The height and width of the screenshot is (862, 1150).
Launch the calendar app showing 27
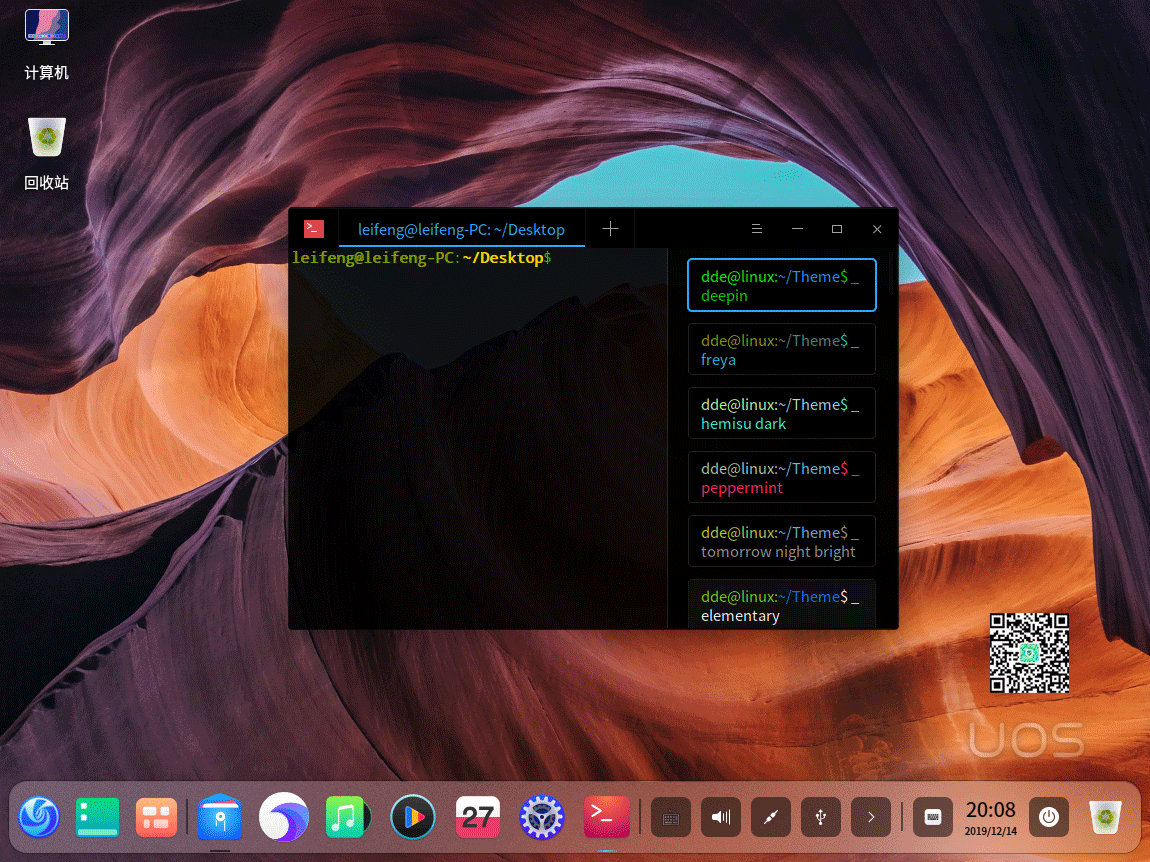coord(477,817)
